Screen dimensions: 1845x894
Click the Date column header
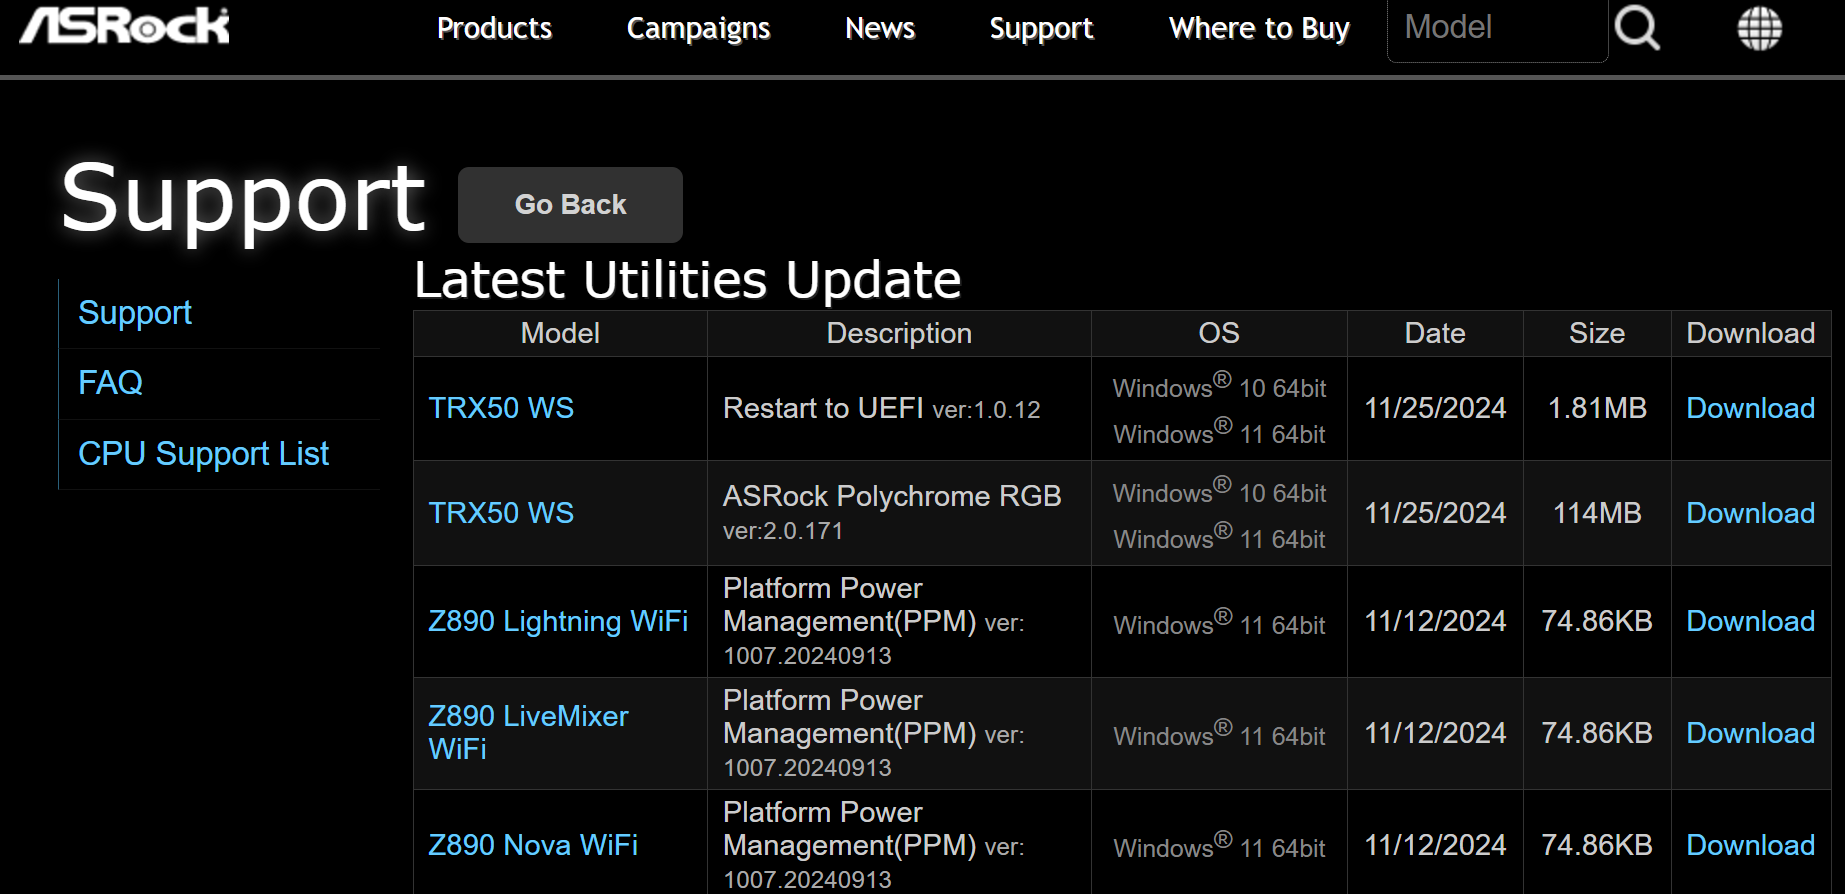click(1435, 333)
